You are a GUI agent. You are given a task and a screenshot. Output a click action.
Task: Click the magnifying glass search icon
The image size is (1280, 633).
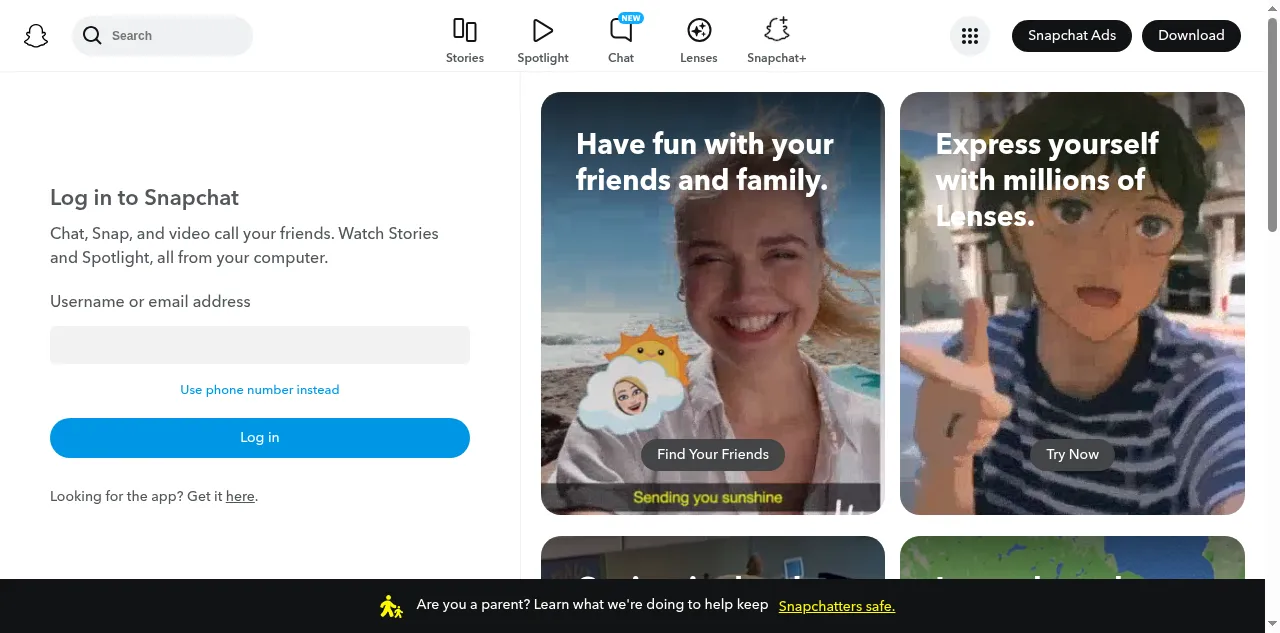92,36
